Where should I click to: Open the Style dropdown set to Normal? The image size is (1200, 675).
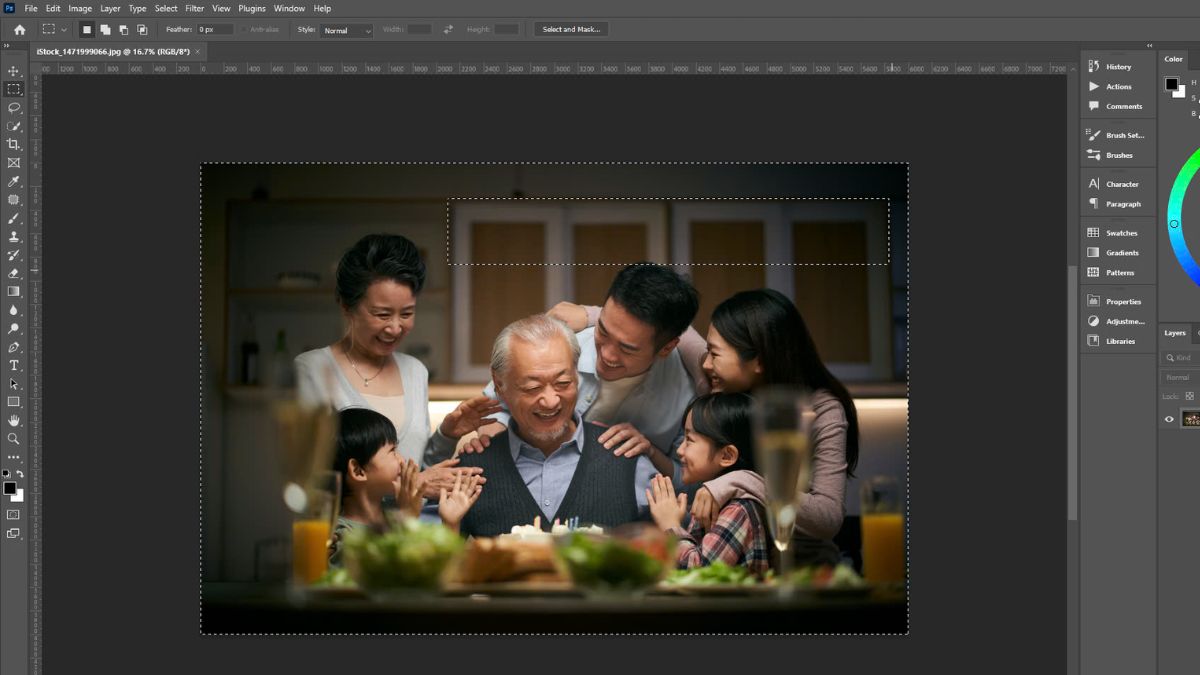coord(346,30)
